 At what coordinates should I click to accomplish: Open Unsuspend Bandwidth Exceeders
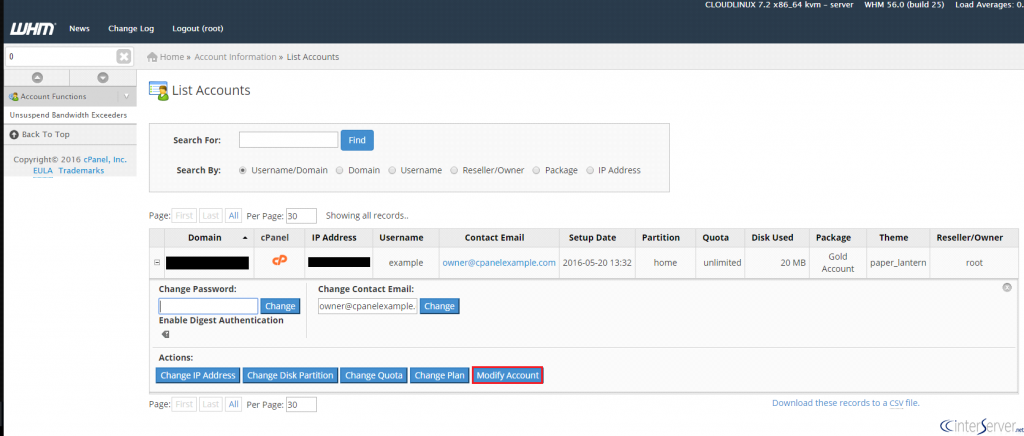[x=69, y=115]
